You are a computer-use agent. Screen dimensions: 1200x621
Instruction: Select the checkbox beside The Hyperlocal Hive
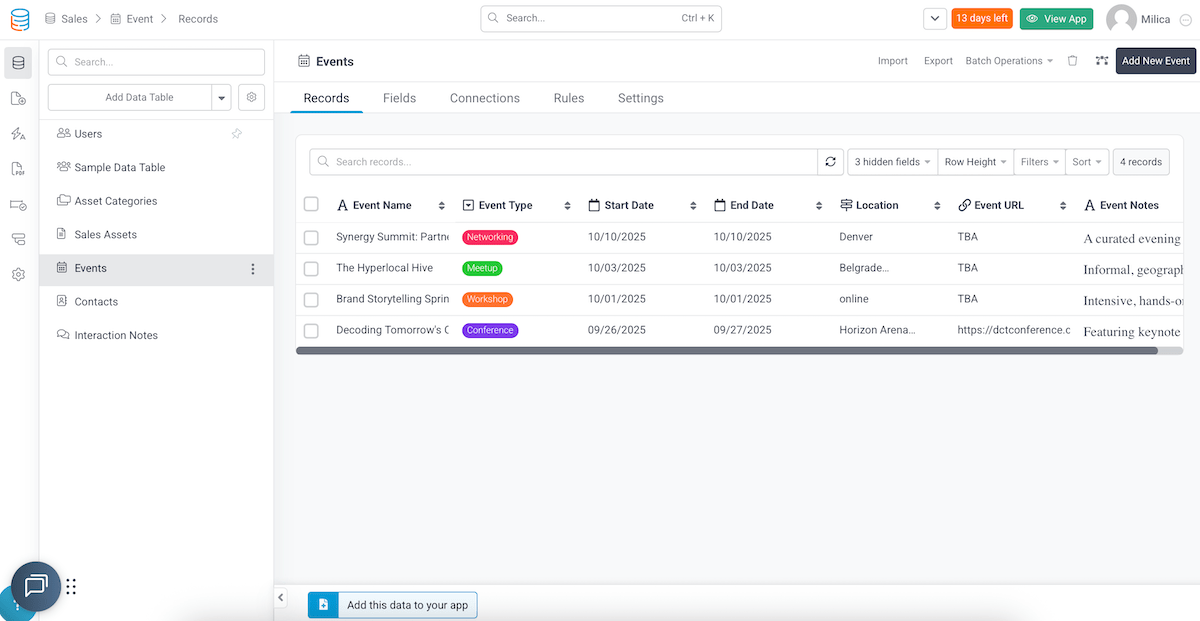point(311,268)
